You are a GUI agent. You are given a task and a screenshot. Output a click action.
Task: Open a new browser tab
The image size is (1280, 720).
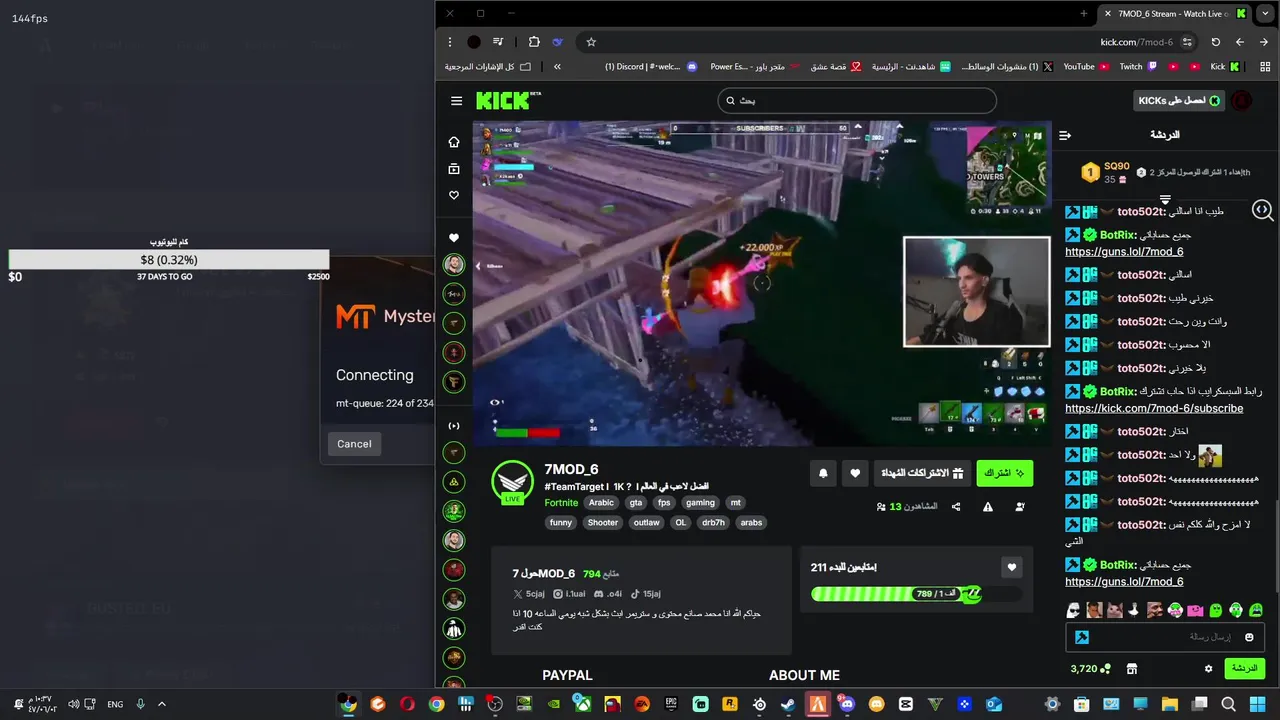pos(1084,13)
